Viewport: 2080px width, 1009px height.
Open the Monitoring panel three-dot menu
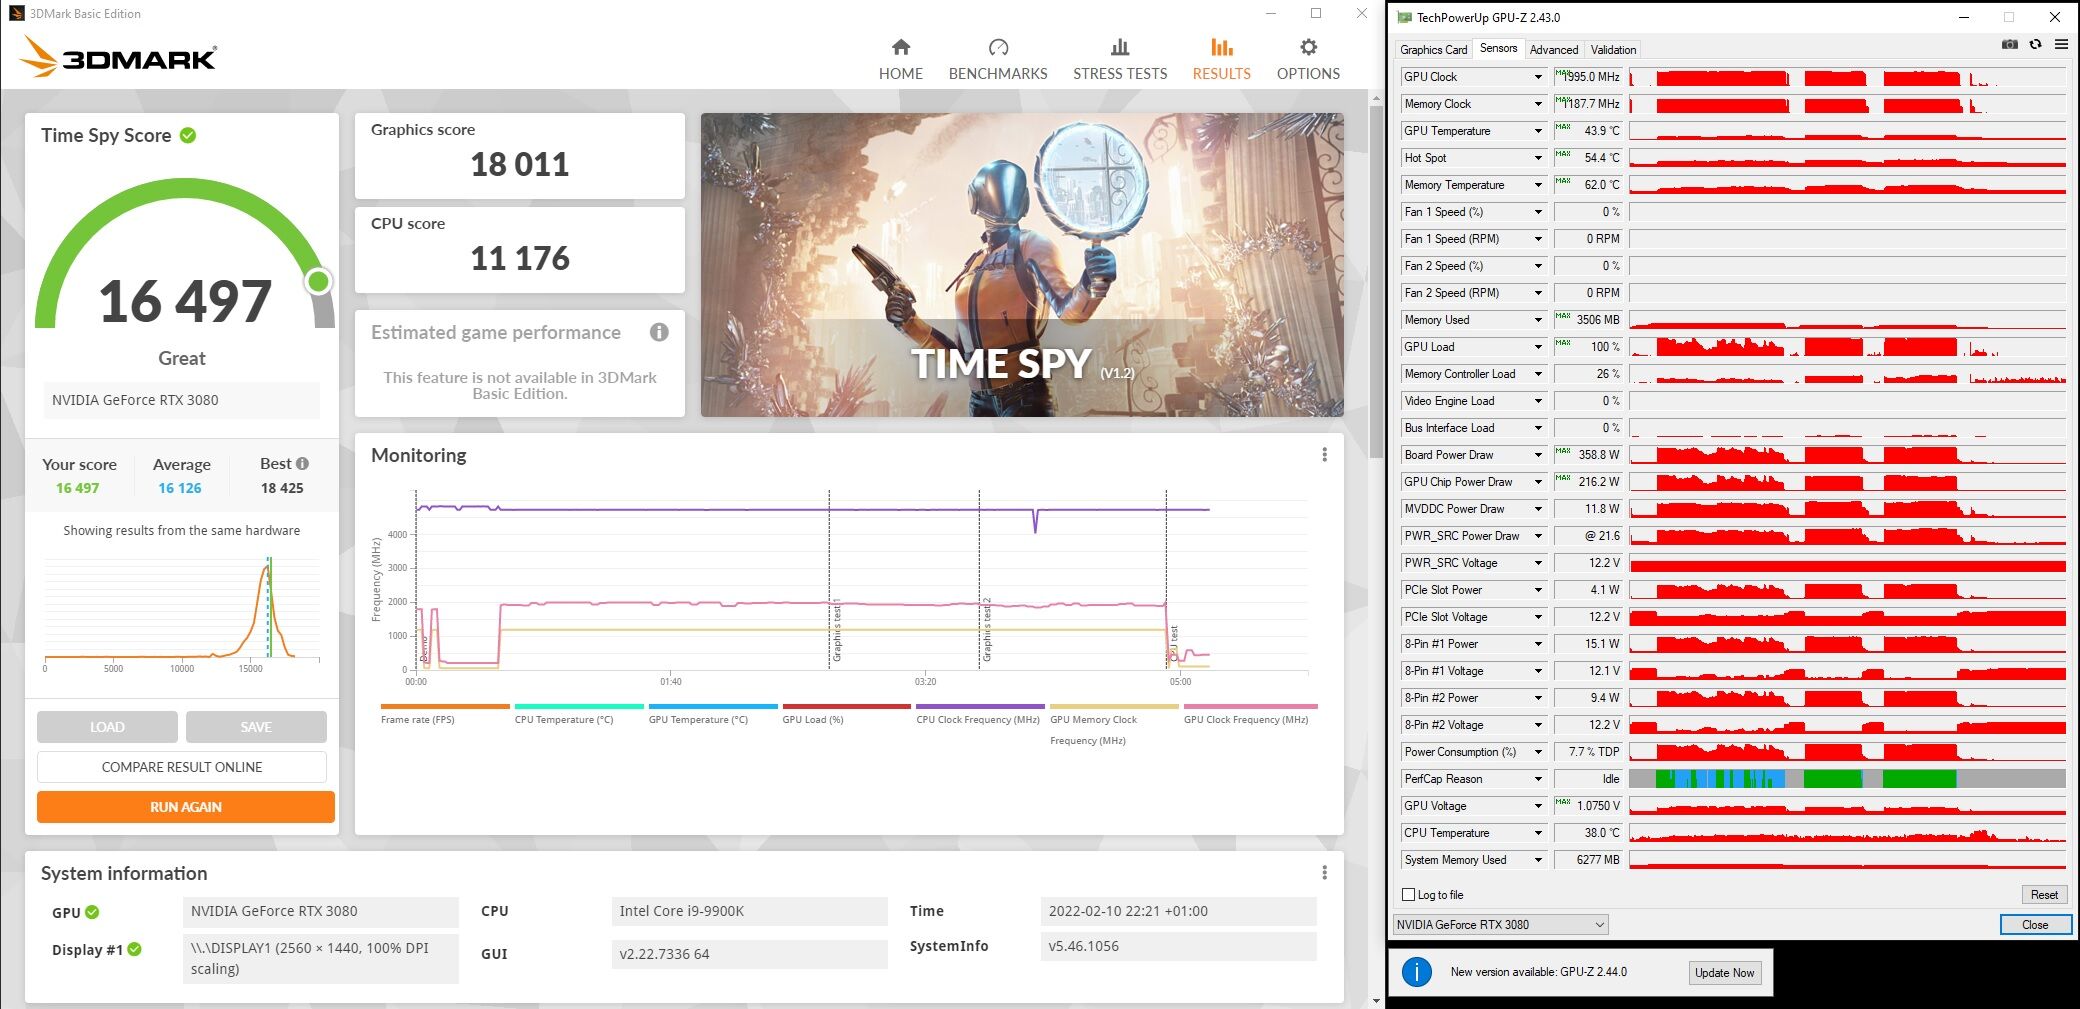point(1324,455)
